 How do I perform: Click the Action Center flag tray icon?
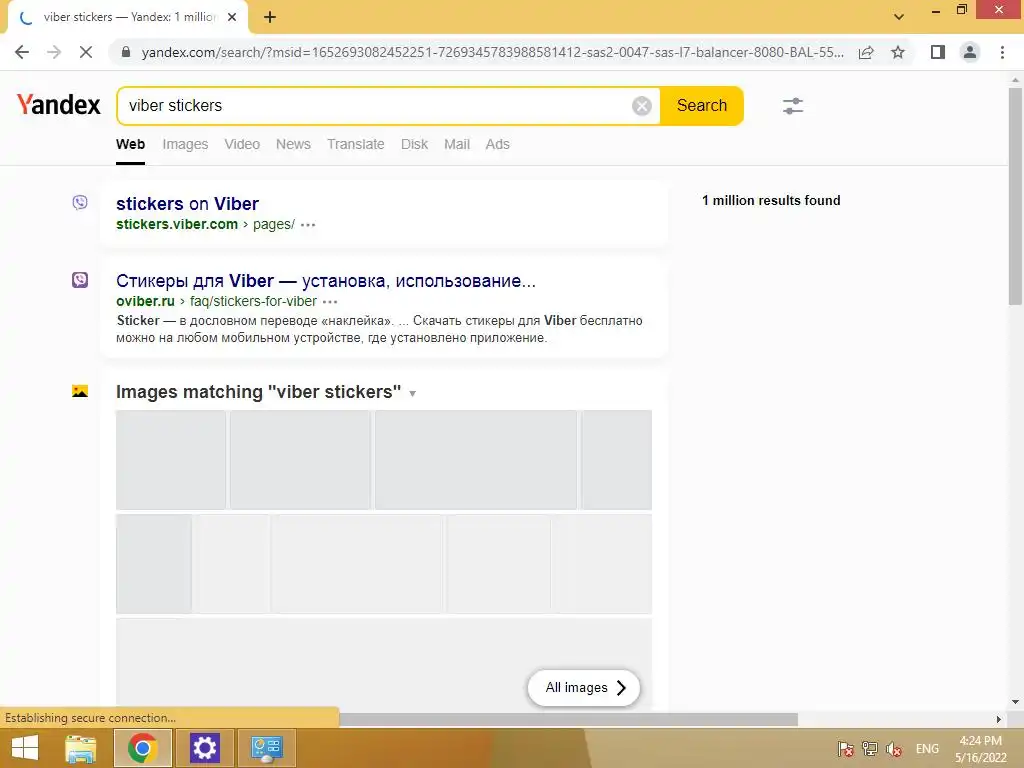point(846,749)
